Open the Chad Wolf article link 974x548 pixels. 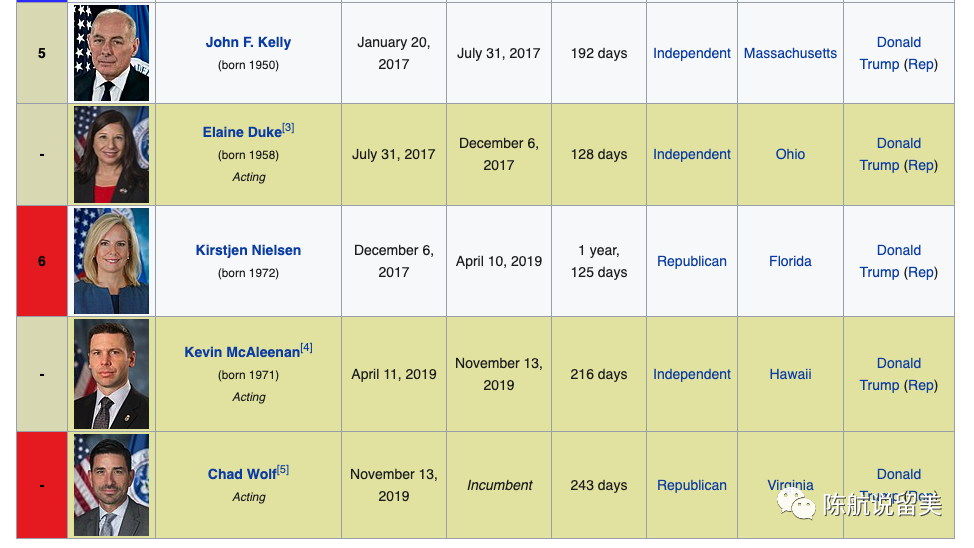click(x=241, y=474)
